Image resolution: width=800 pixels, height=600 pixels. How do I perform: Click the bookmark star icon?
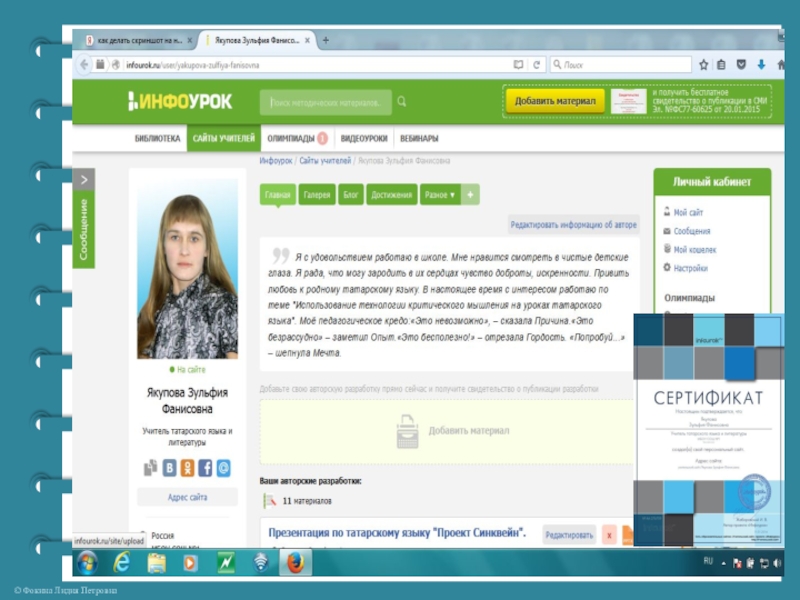[x=704, y=65]
